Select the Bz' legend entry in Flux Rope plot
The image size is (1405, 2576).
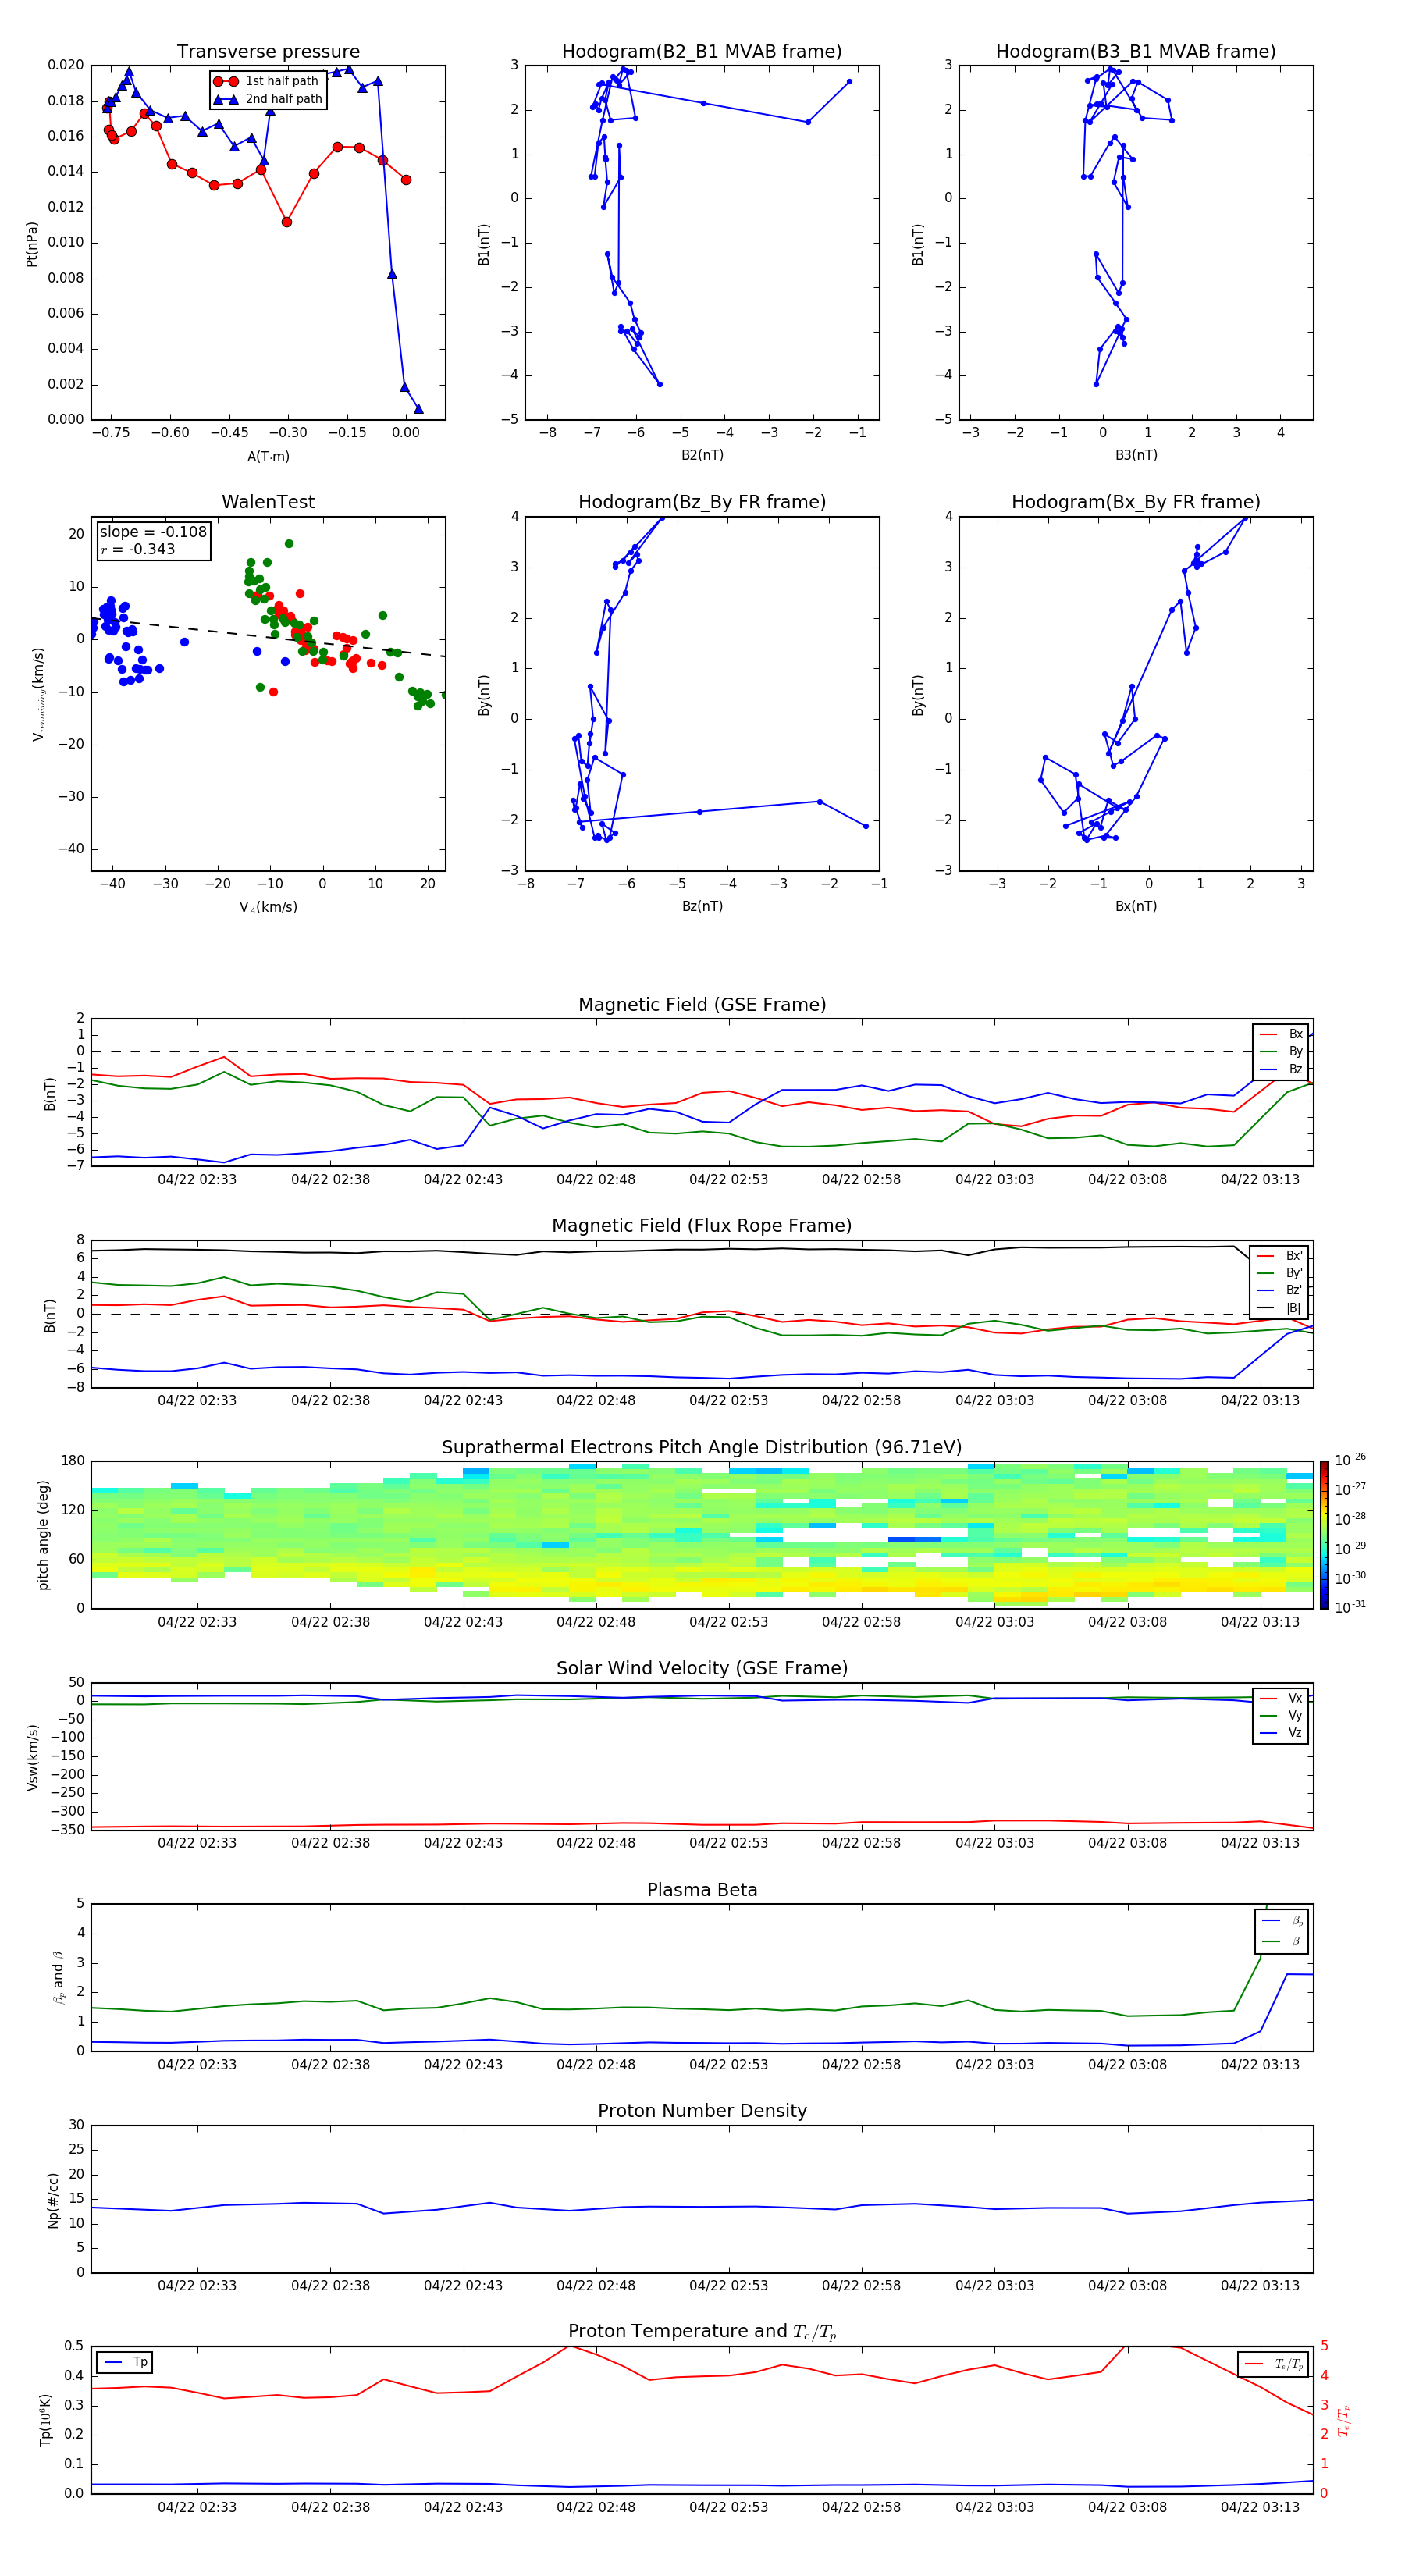(x=1280, y=1290)
